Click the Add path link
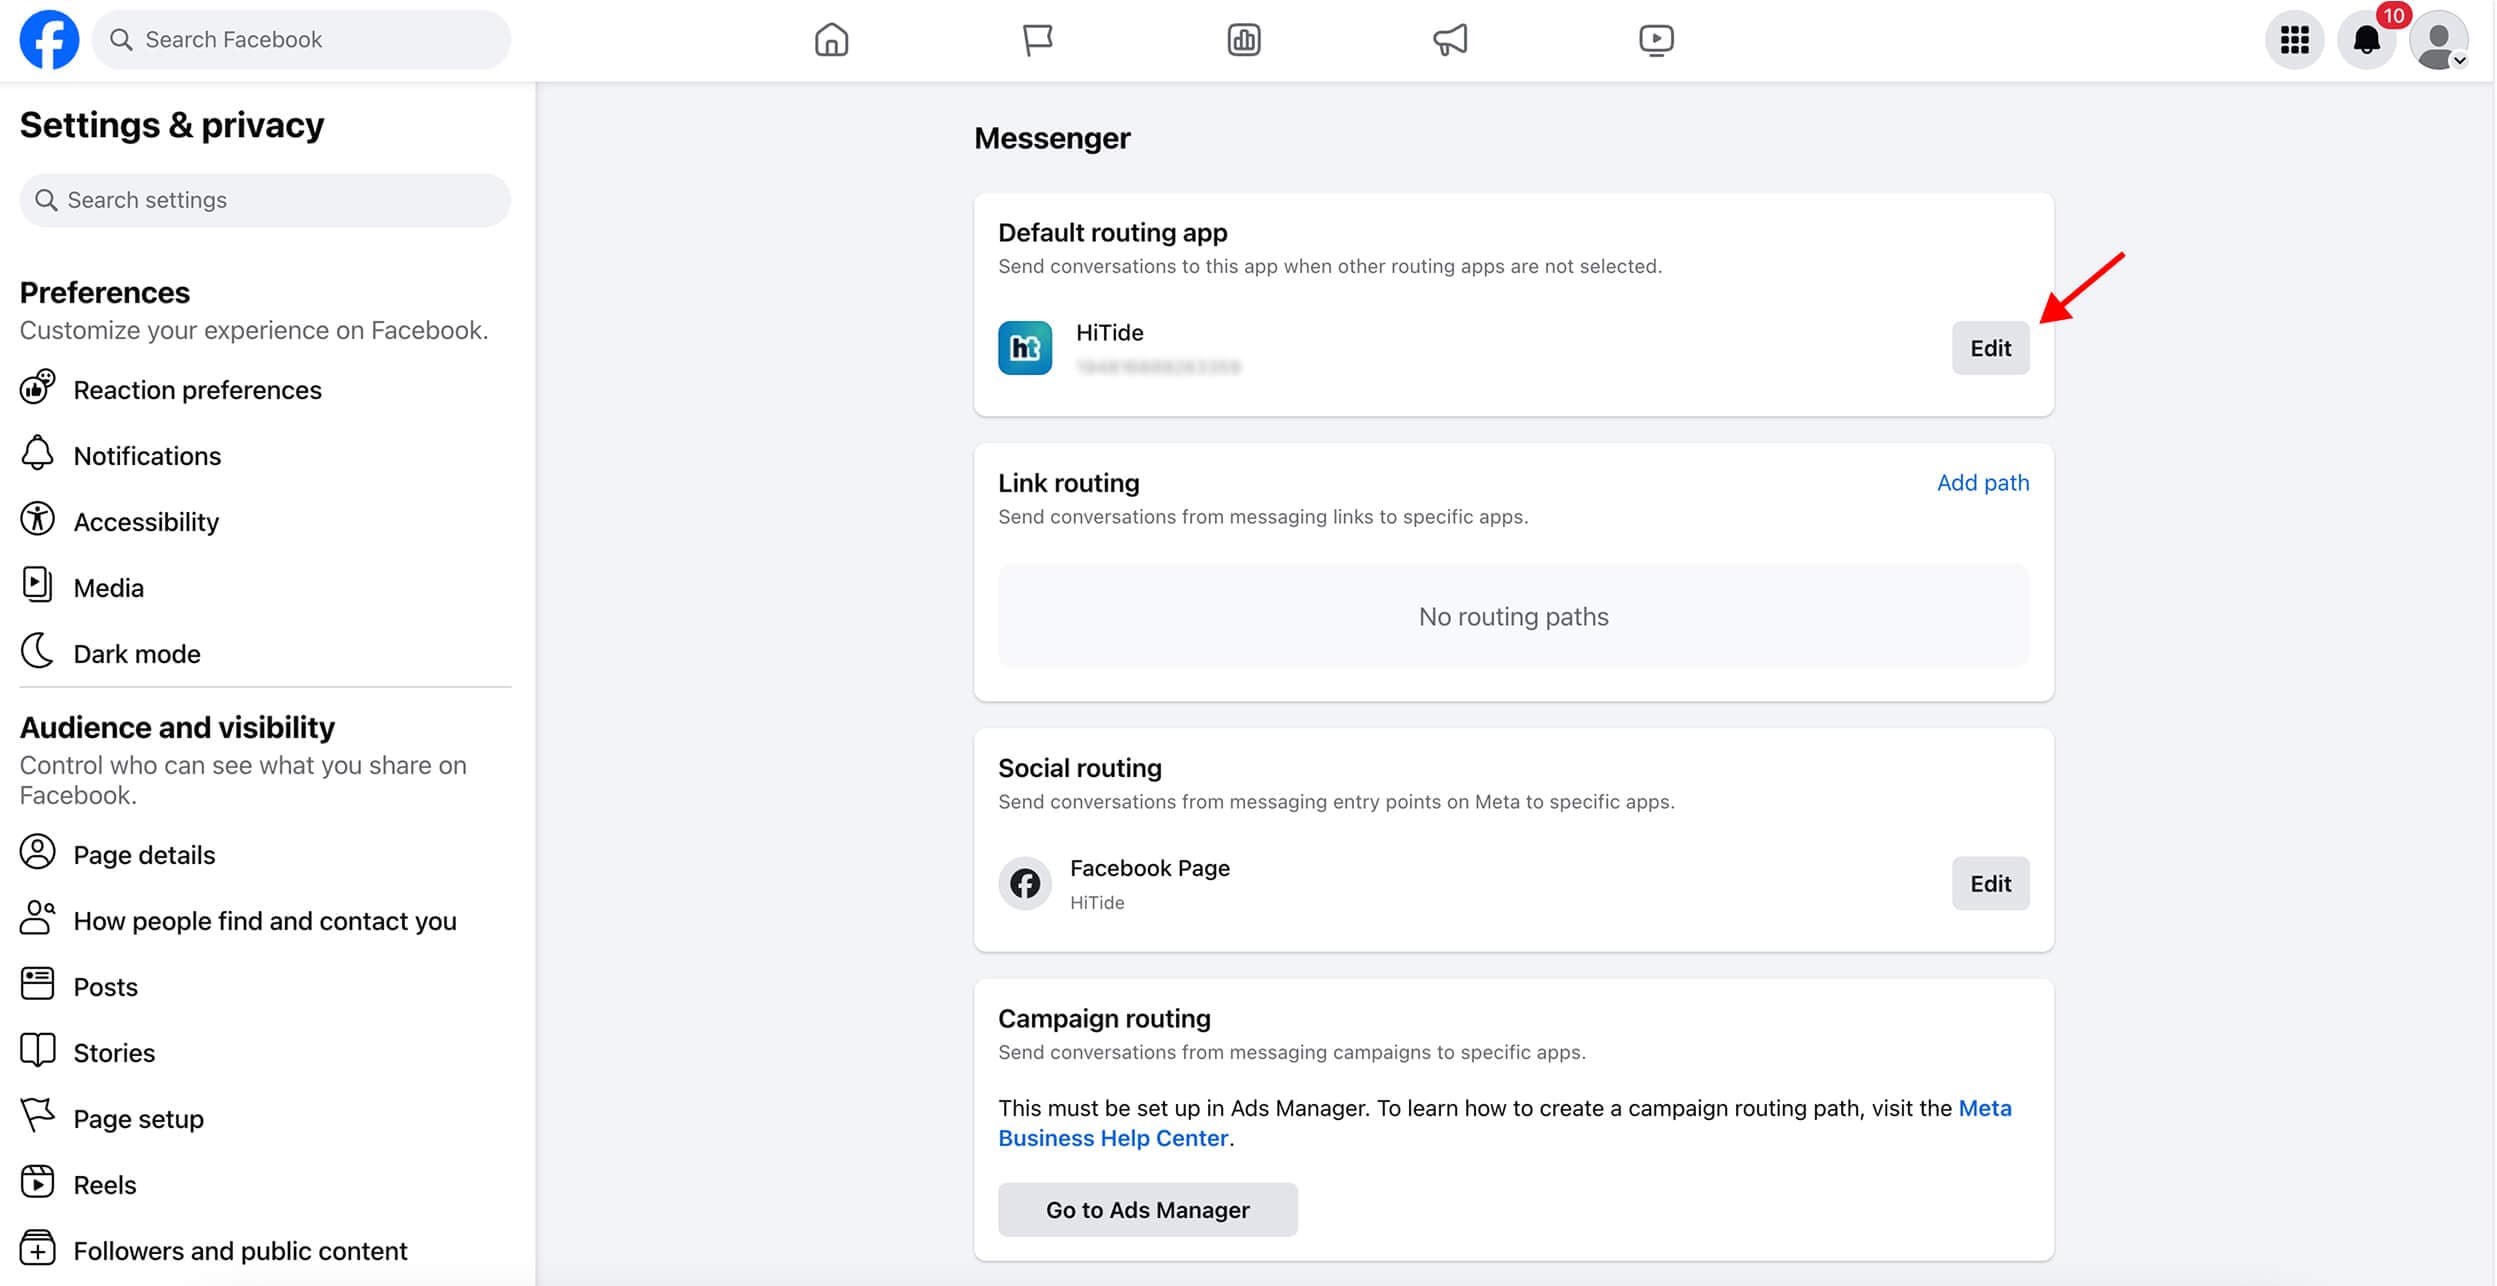The width and height of the screenshot is (2497, 1286). [1982, 483]
